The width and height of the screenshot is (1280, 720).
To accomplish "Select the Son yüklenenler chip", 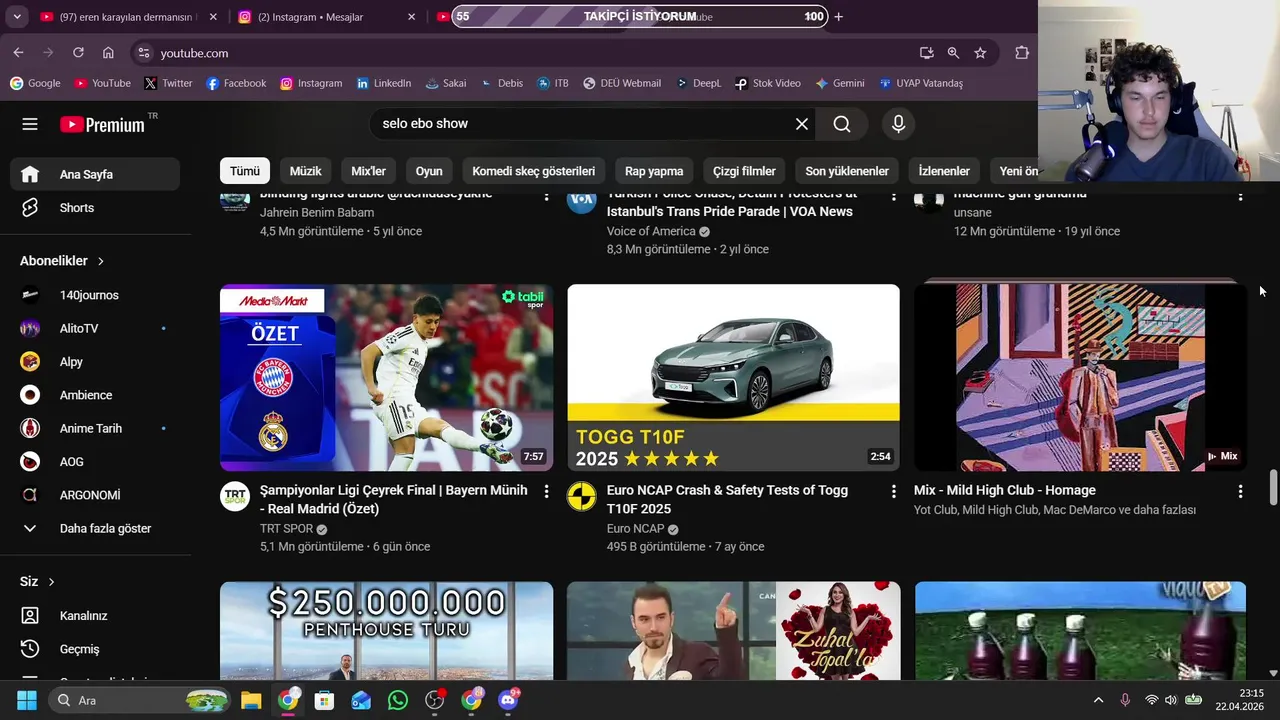I will coord(847,171).
